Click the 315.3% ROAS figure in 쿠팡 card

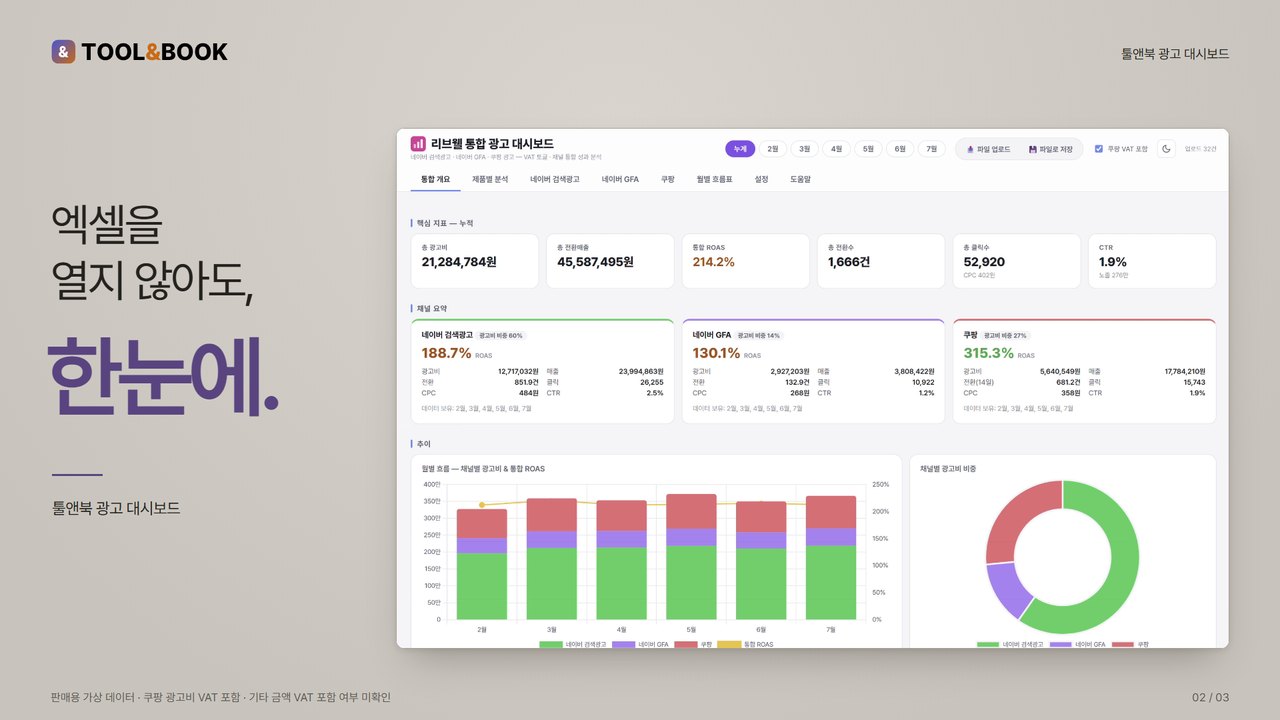(x=988, y=353)
